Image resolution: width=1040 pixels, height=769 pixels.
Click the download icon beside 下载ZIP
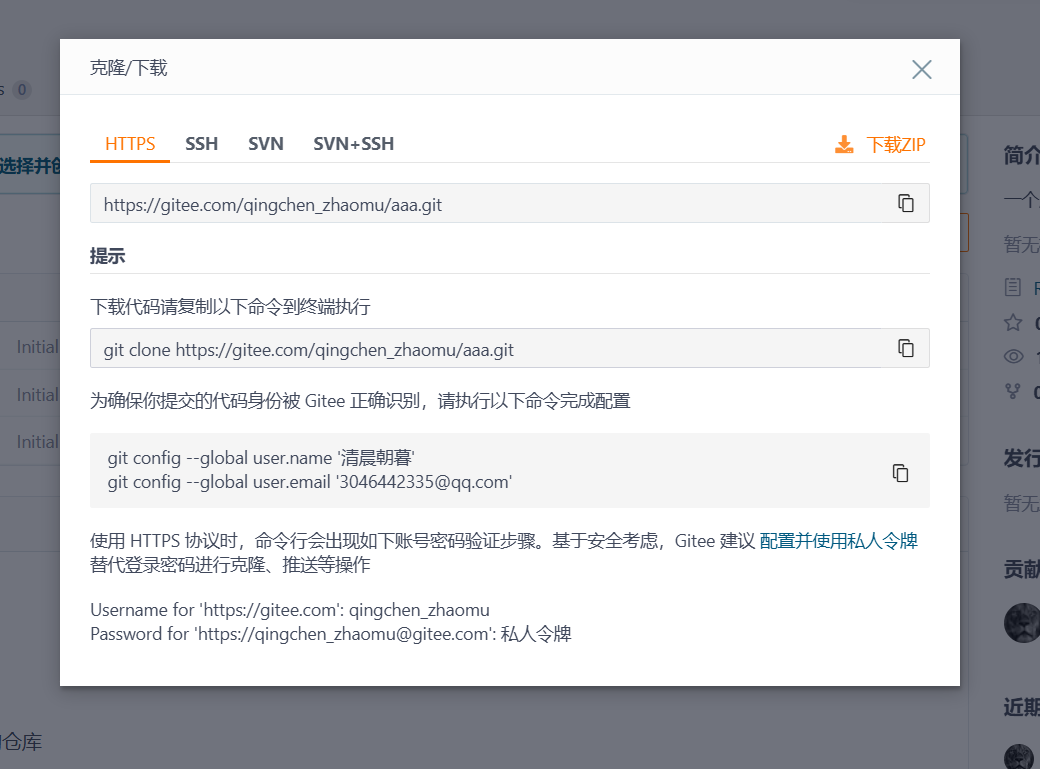pos(844,145)
